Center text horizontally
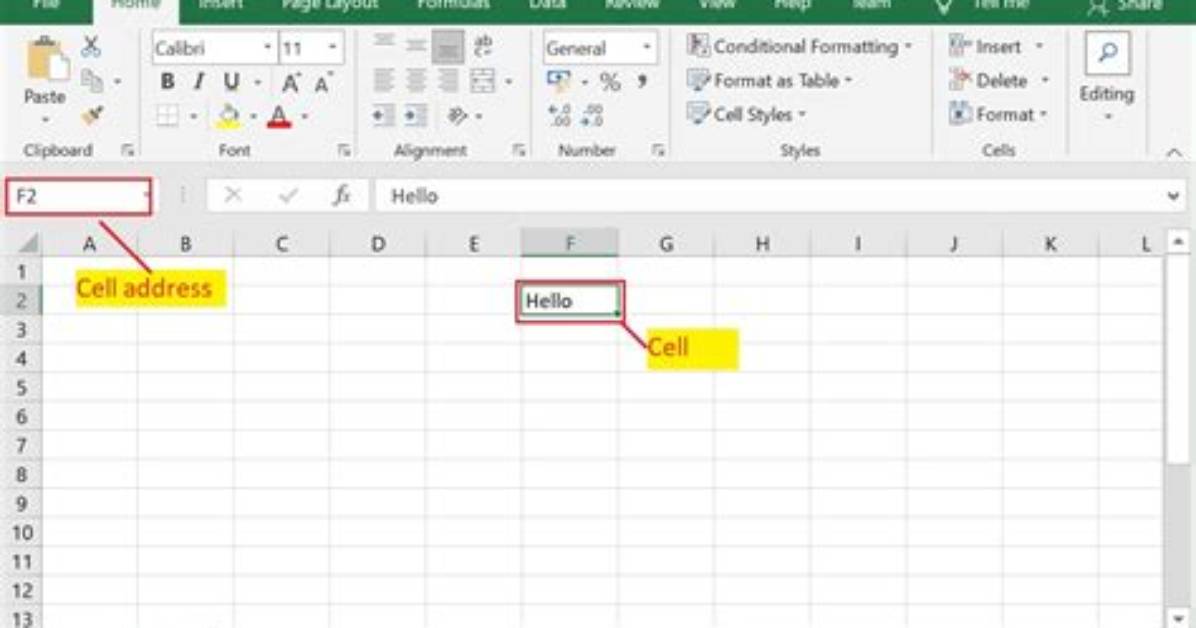The height and width of the screenshot is (628, 1196). (416, 80)
